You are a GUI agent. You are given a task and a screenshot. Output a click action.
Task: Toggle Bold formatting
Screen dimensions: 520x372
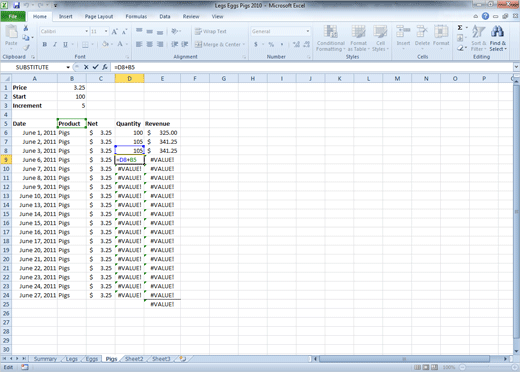click(x=44, y=44)
